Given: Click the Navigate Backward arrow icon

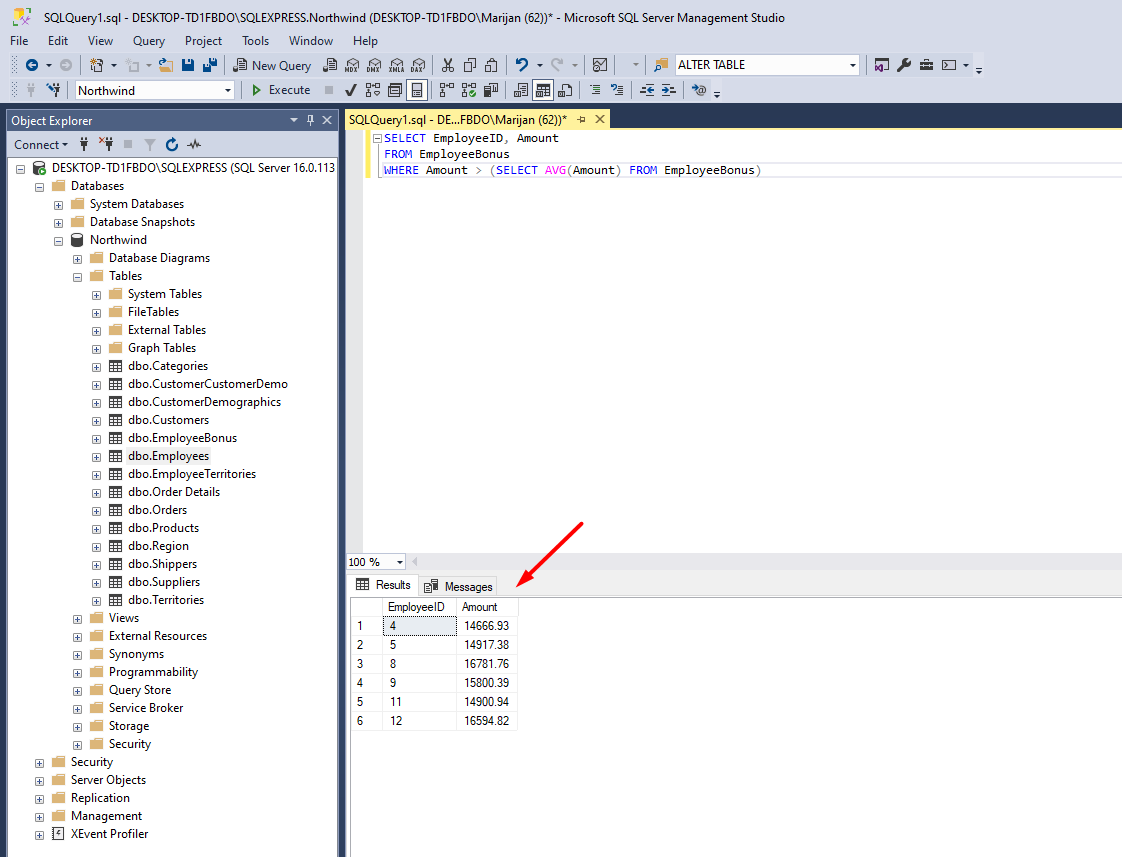Looking at the screenshot, I should [31, 65].
